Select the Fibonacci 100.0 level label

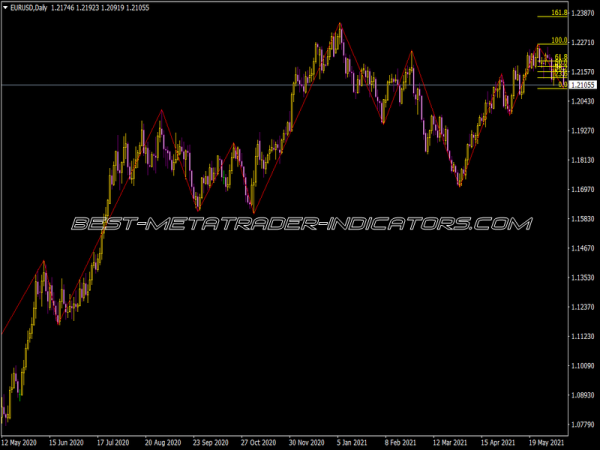[559, 41]
